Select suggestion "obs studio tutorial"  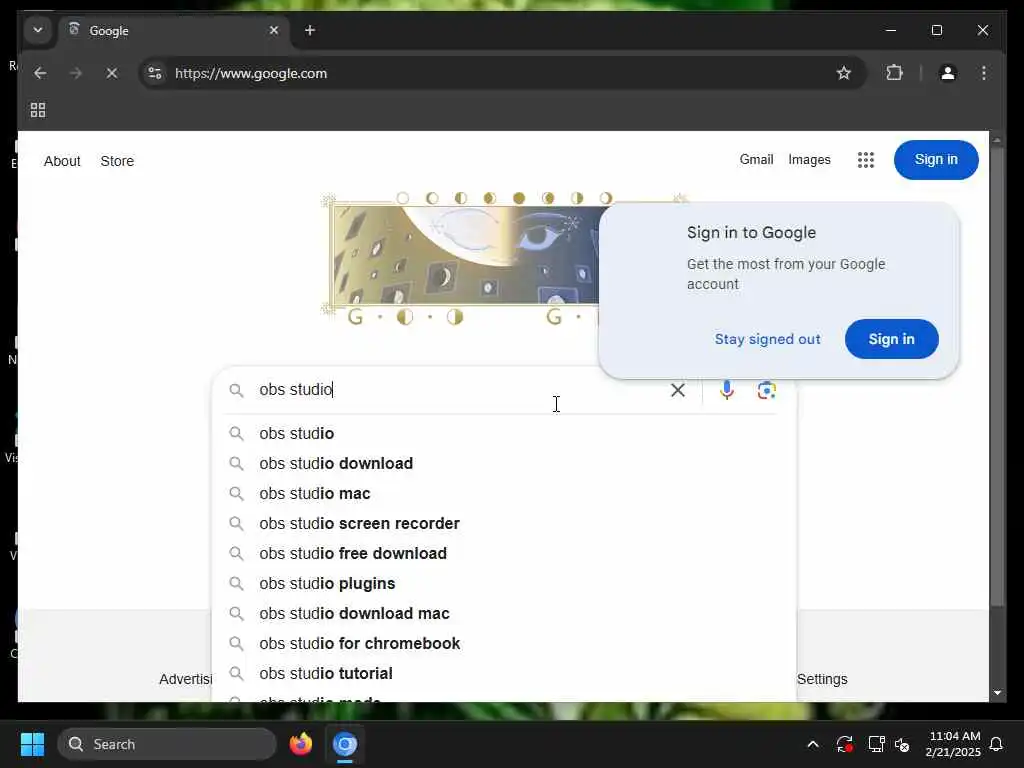click(503, 674)
